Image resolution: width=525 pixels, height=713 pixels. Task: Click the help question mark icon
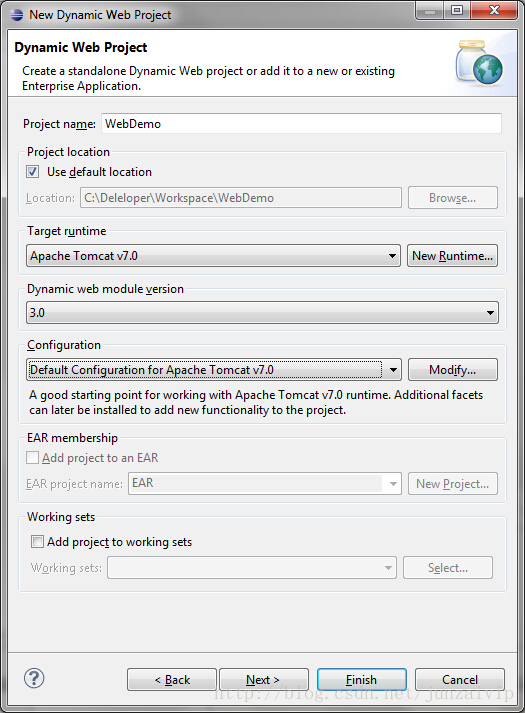tap(34, 678)
